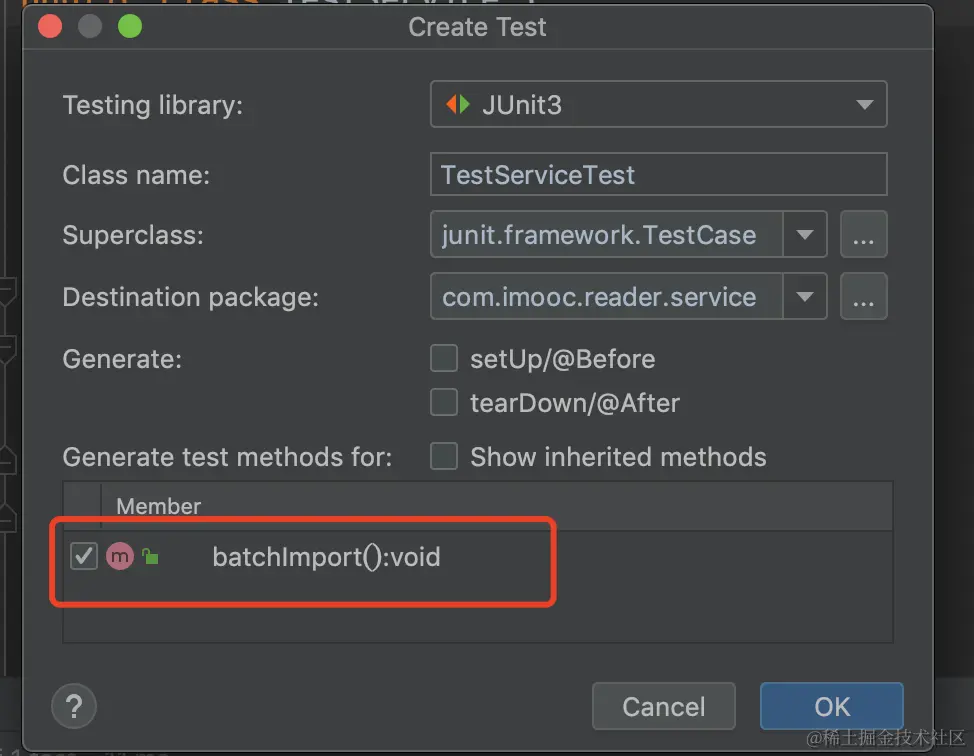This screenshot has height=756, width=974.
Task: Click the Member column header
Action: click(x=159, y=506)
